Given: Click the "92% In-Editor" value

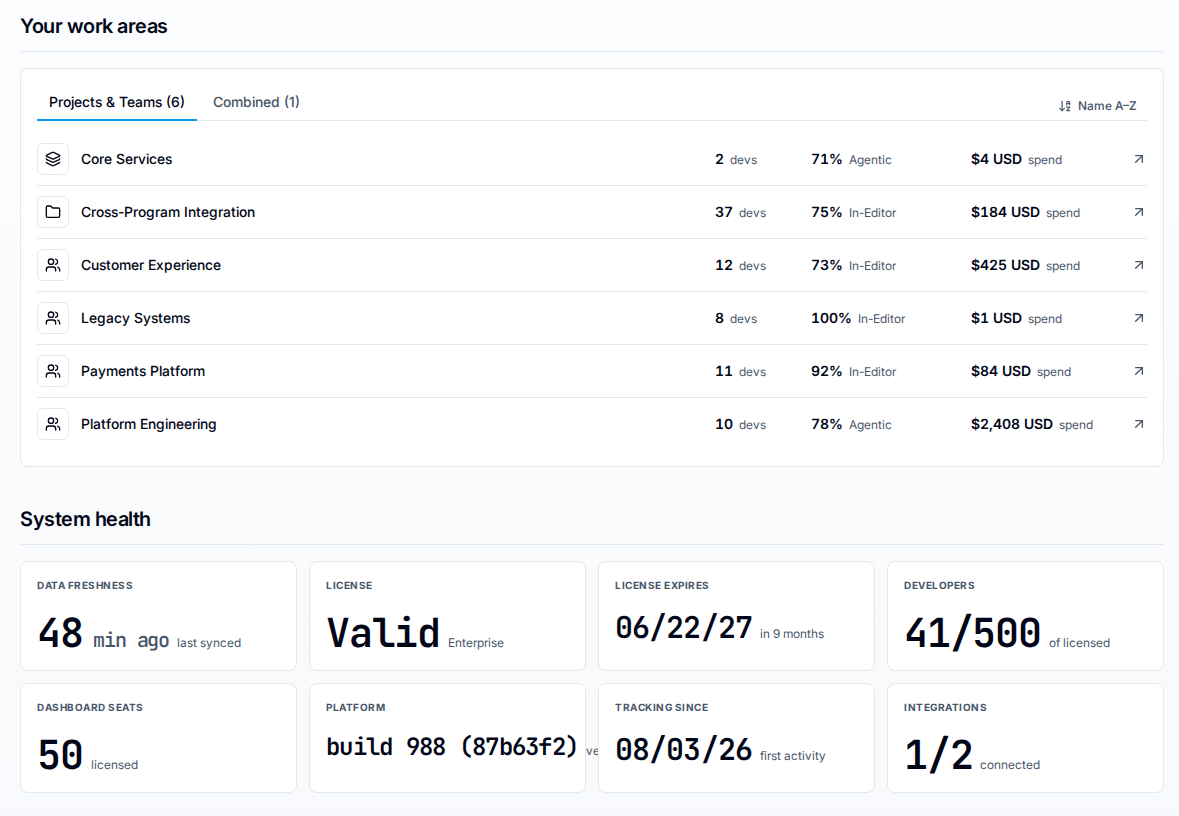Looking at the screenshot, I should coord(853,372).
